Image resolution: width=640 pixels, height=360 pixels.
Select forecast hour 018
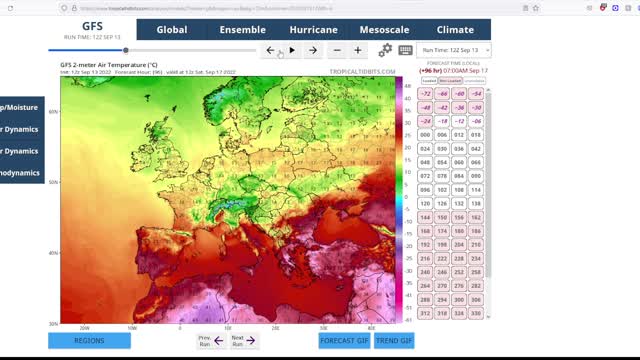[x=476, y=135]
